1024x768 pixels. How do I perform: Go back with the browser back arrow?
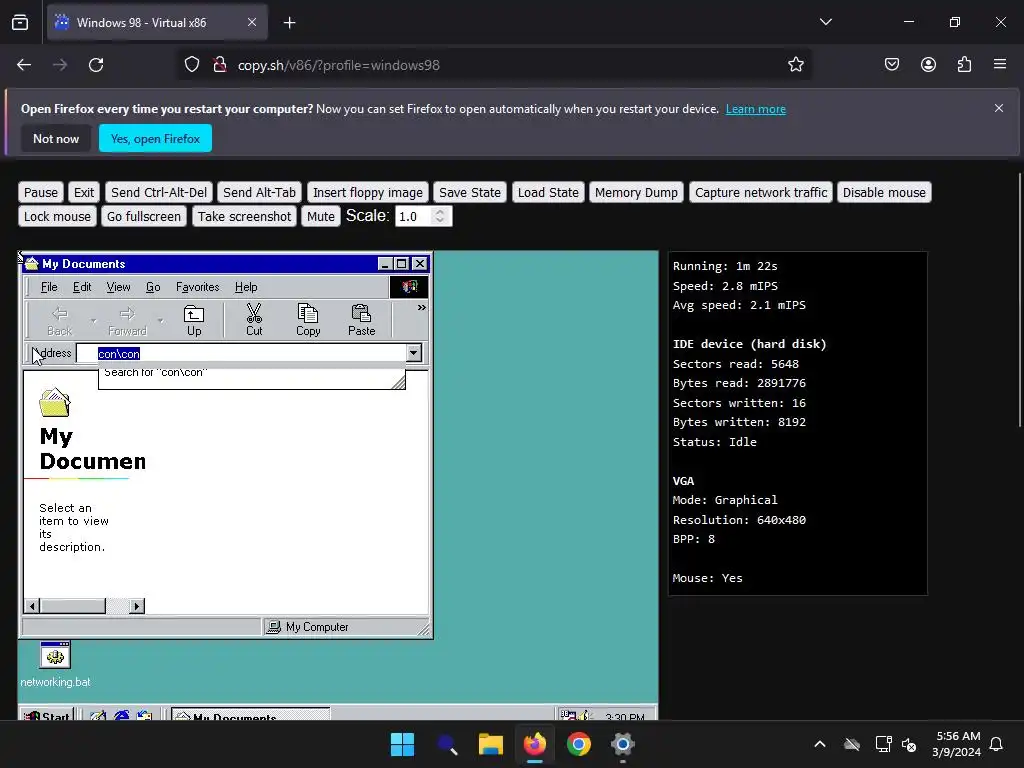pos(24,65)
